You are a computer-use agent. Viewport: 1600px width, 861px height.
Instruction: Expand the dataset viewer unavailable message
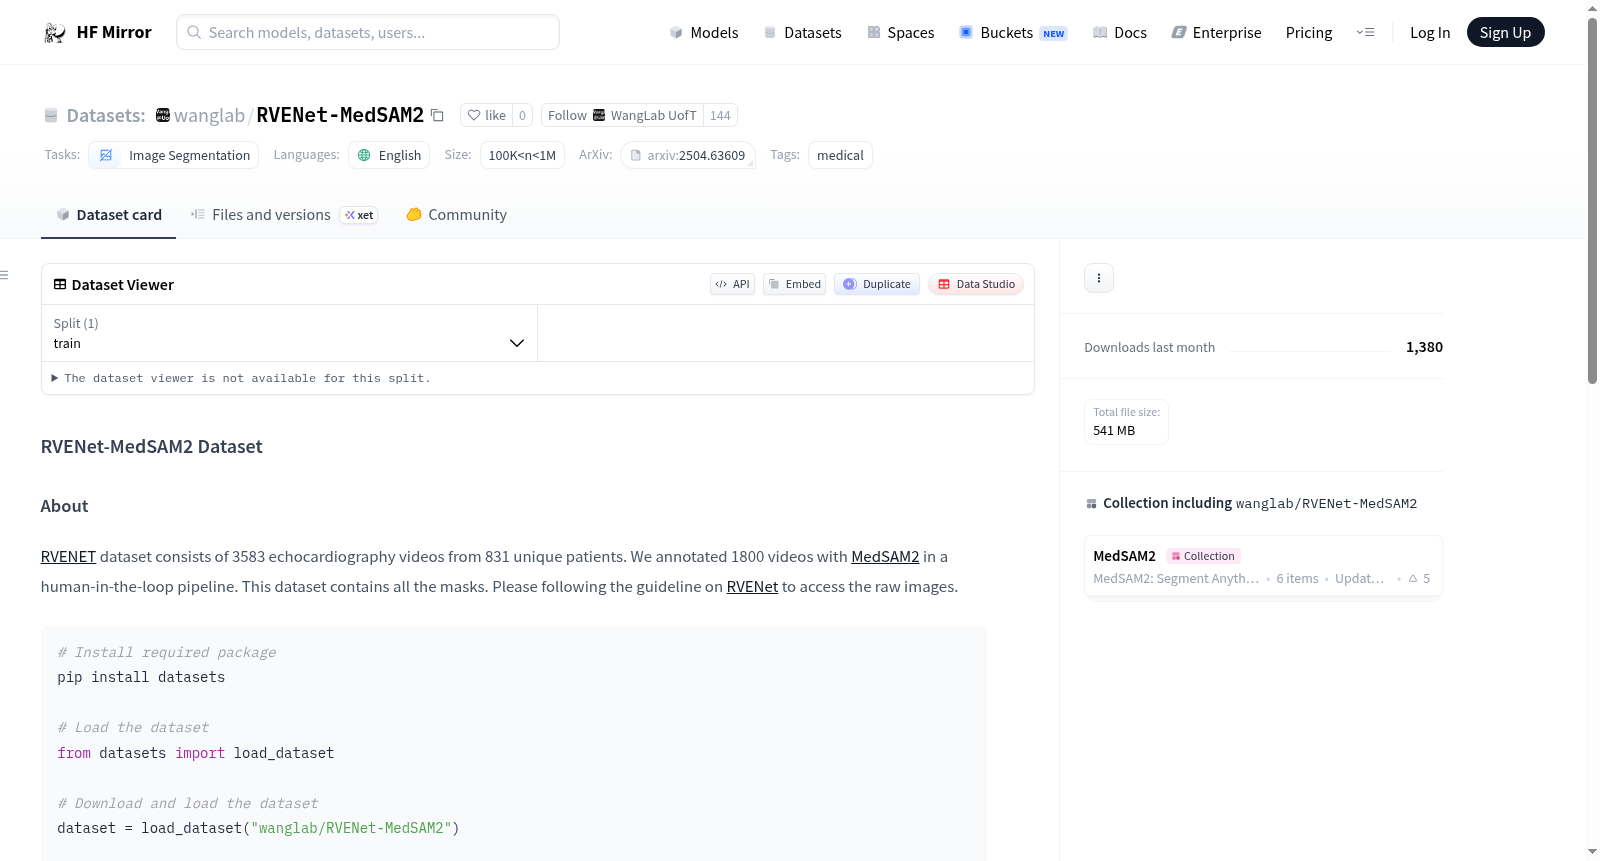(x=240, y=378)
